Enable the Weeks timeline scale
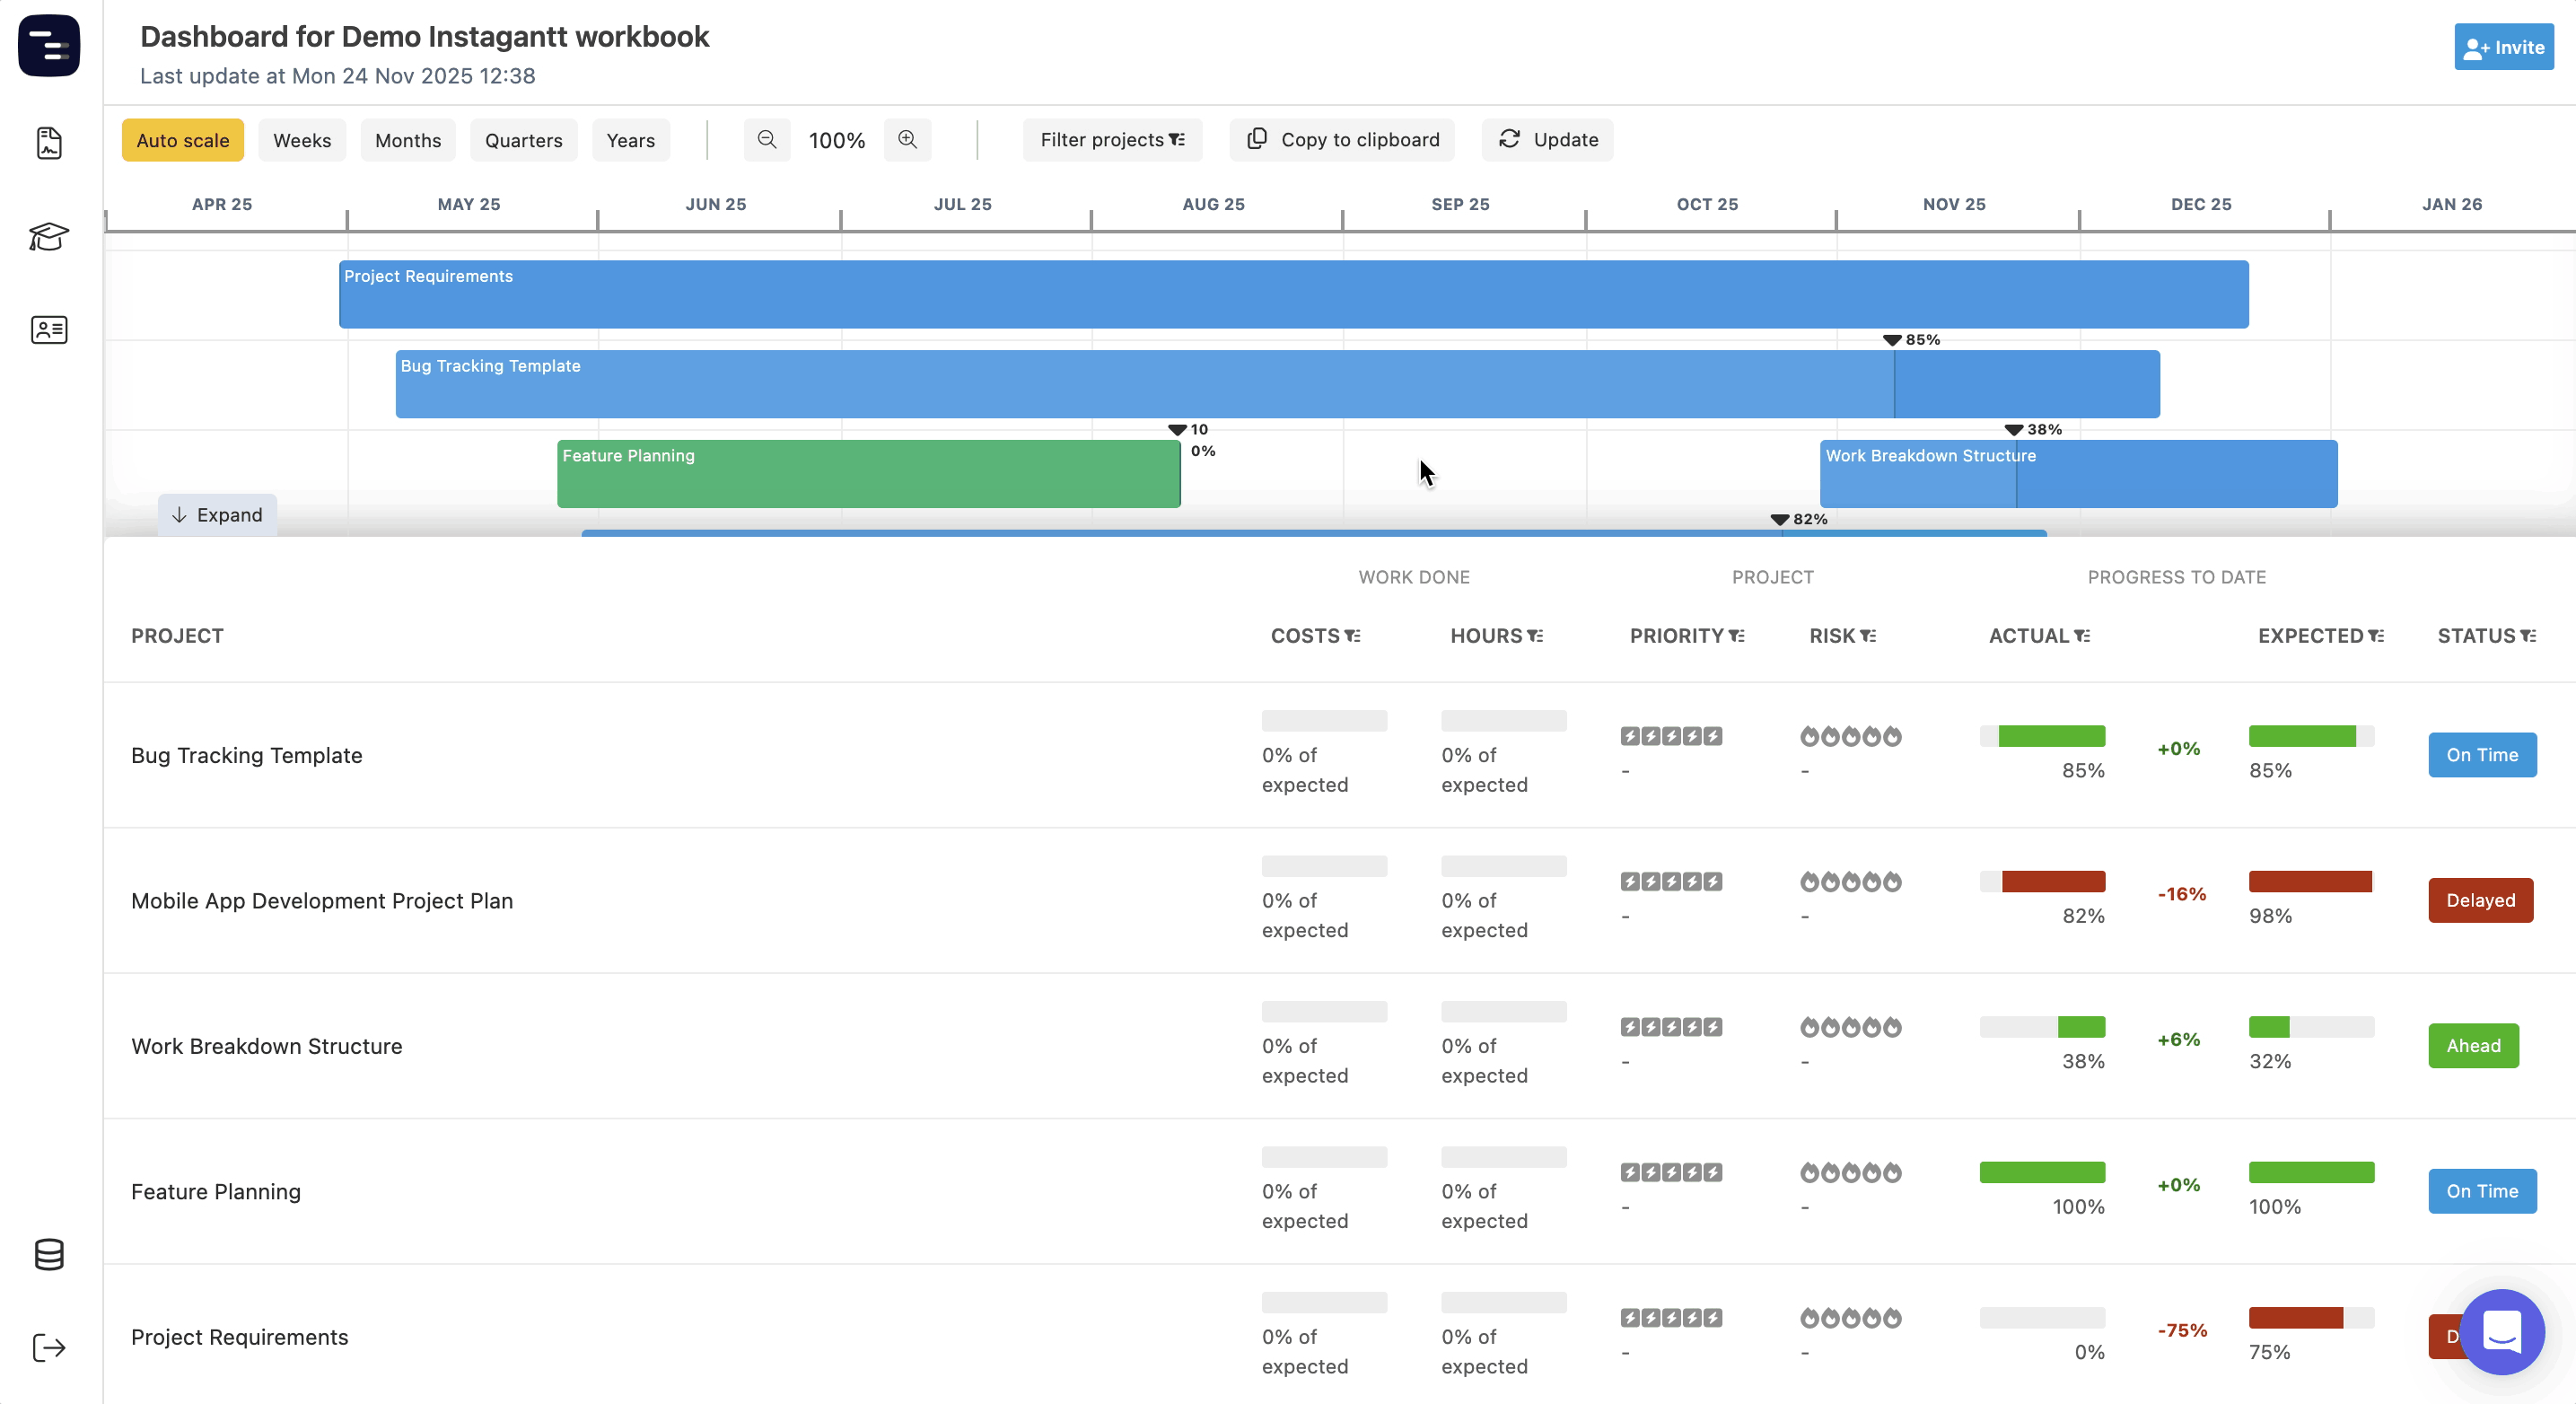This screenshot has width=2576, height=1404. [301, 140]
